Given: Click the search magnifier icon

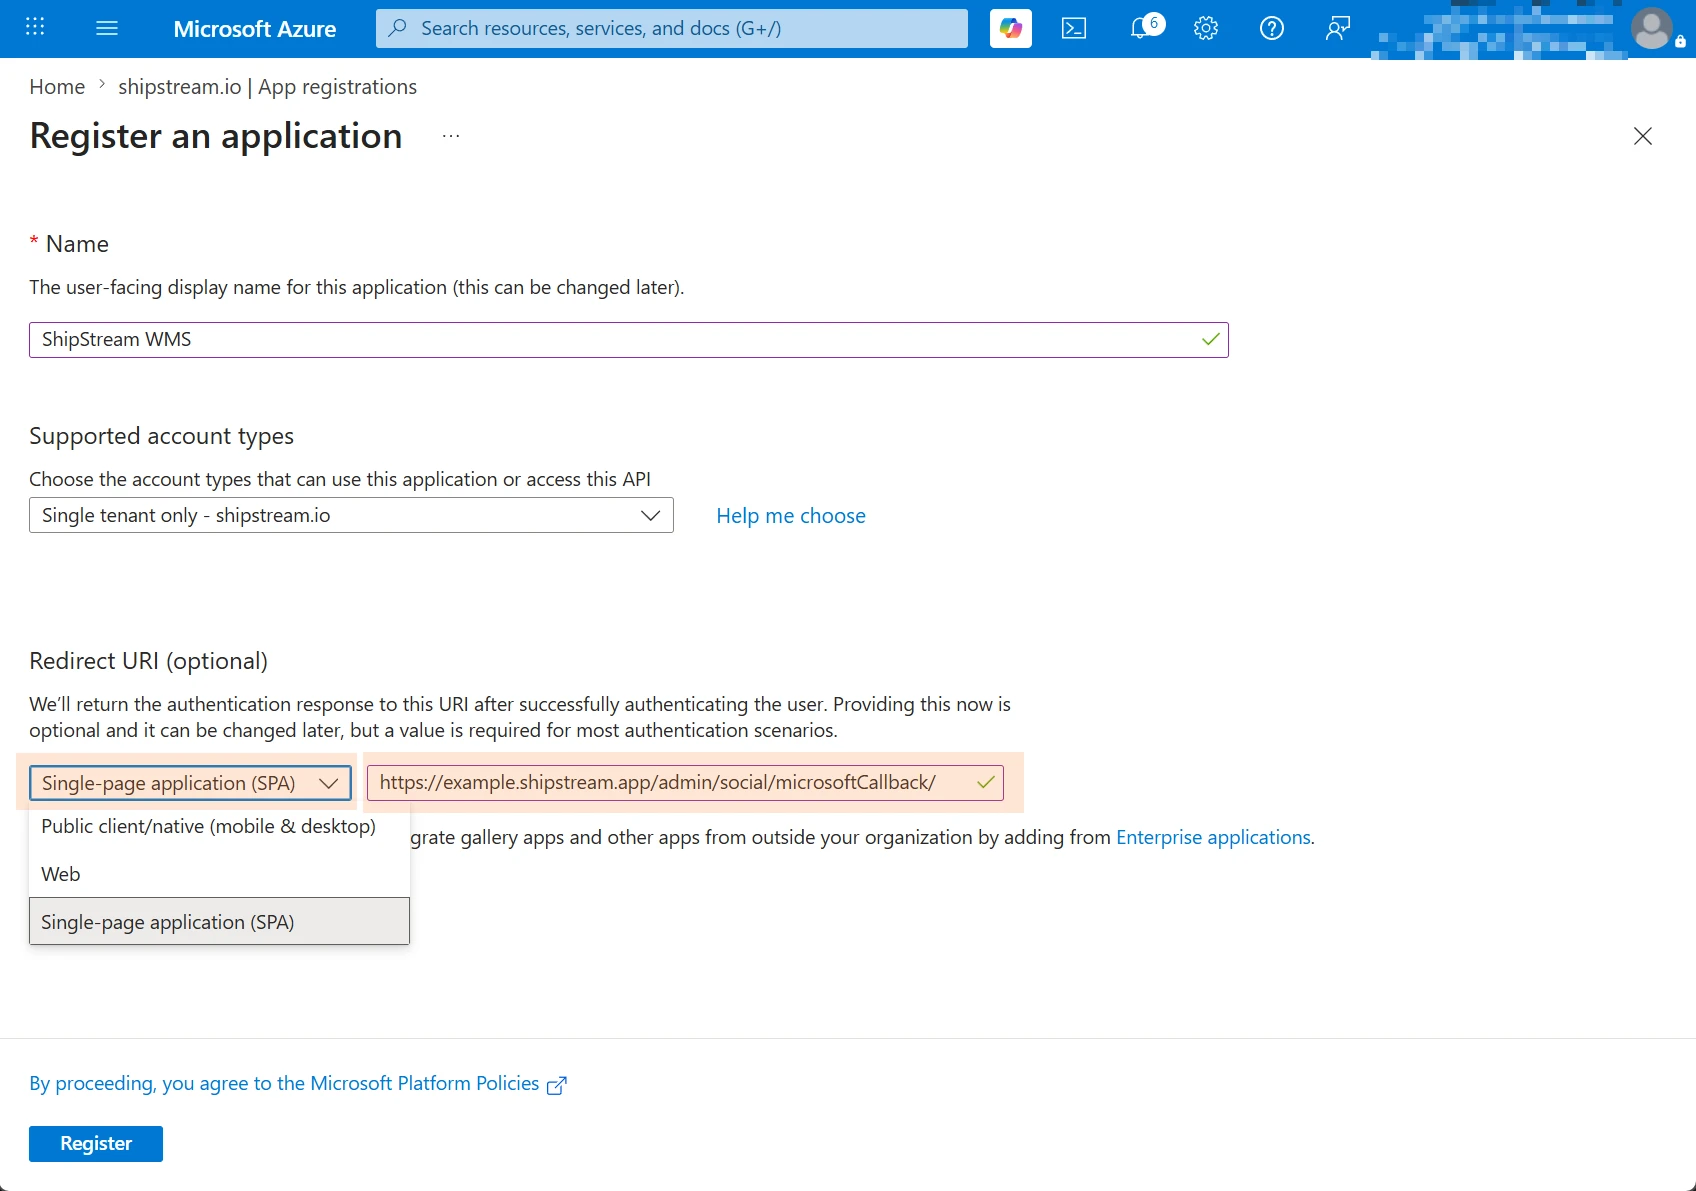Looking at the screenshot, I should tap(398, 28).
